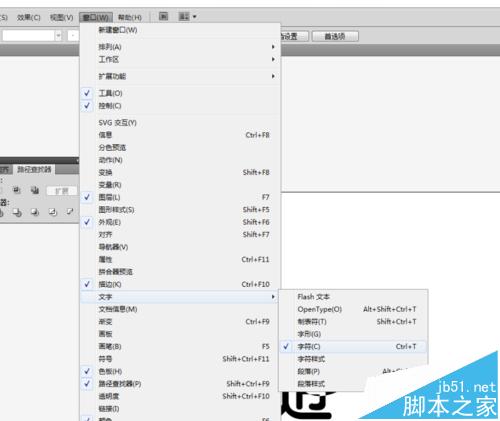Open the 动作(N) panel entry

[180, 160]
